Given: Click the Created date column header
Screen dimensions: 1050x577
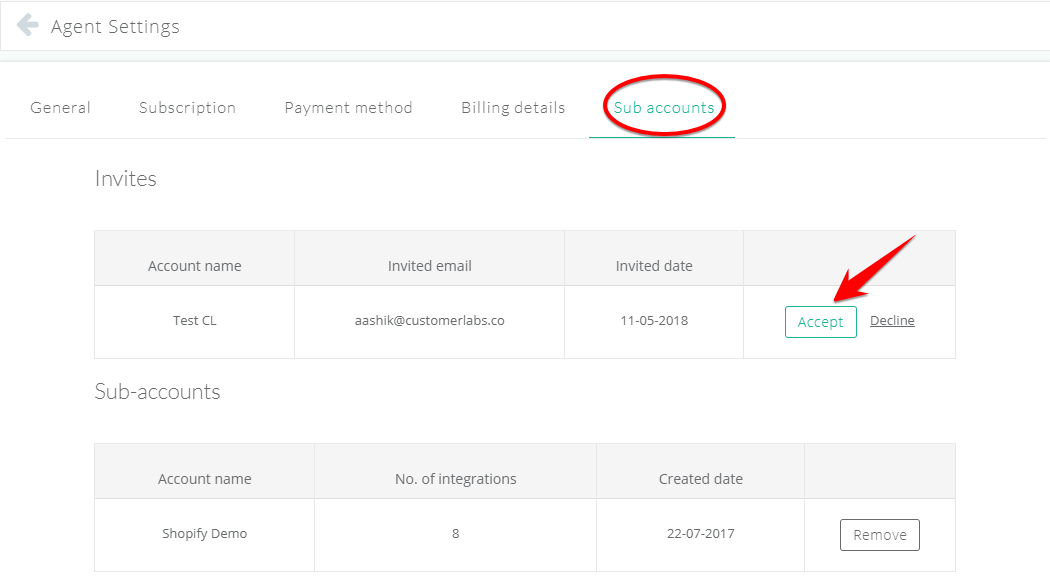Looking at the screenshot, I should pos(700,479).
